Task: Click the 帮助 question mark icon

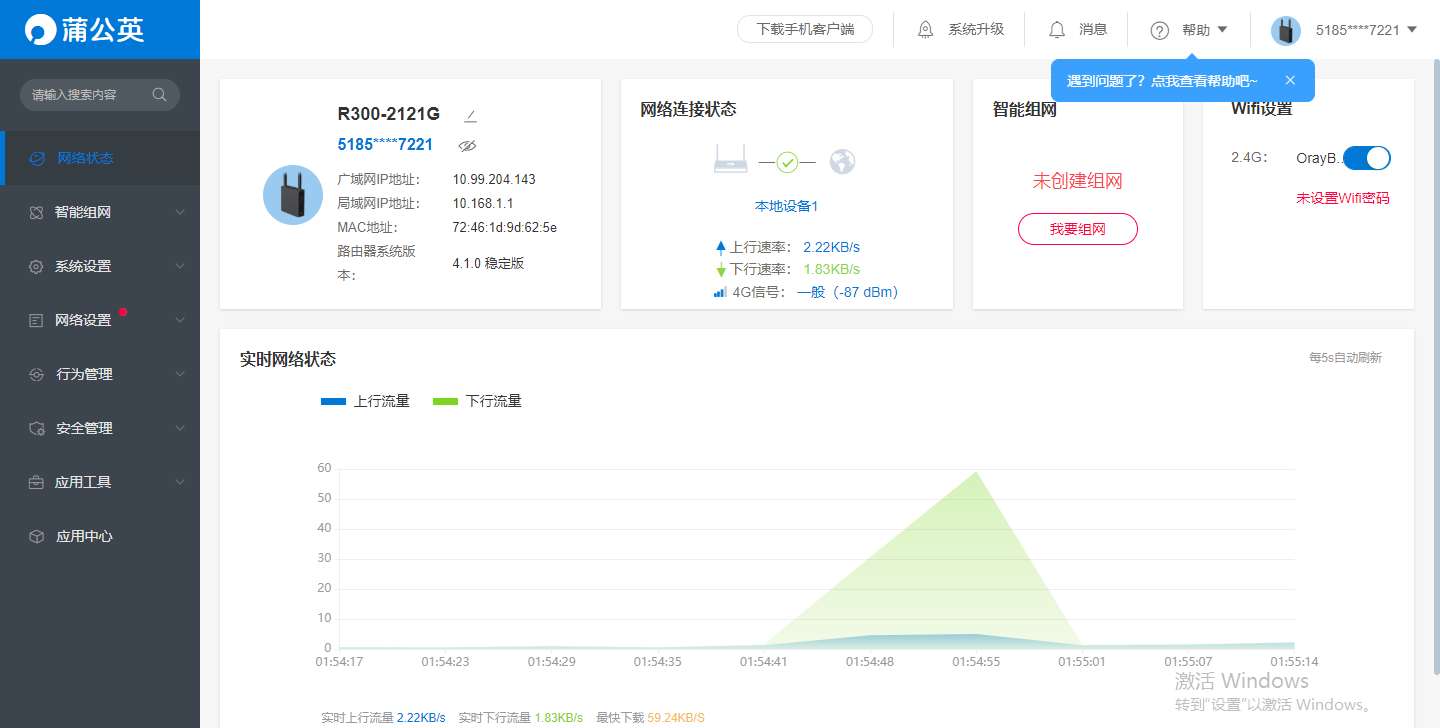Action: 1158,29
